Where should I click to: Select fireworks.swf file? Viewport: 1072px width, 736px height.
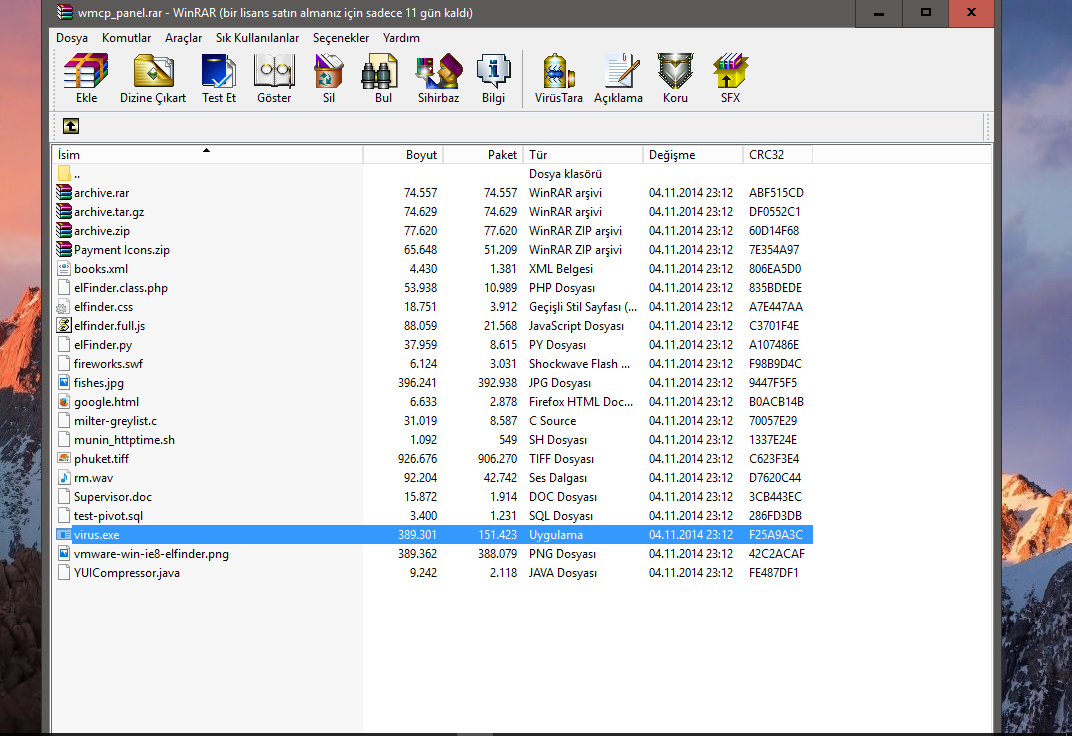[433, 364]
